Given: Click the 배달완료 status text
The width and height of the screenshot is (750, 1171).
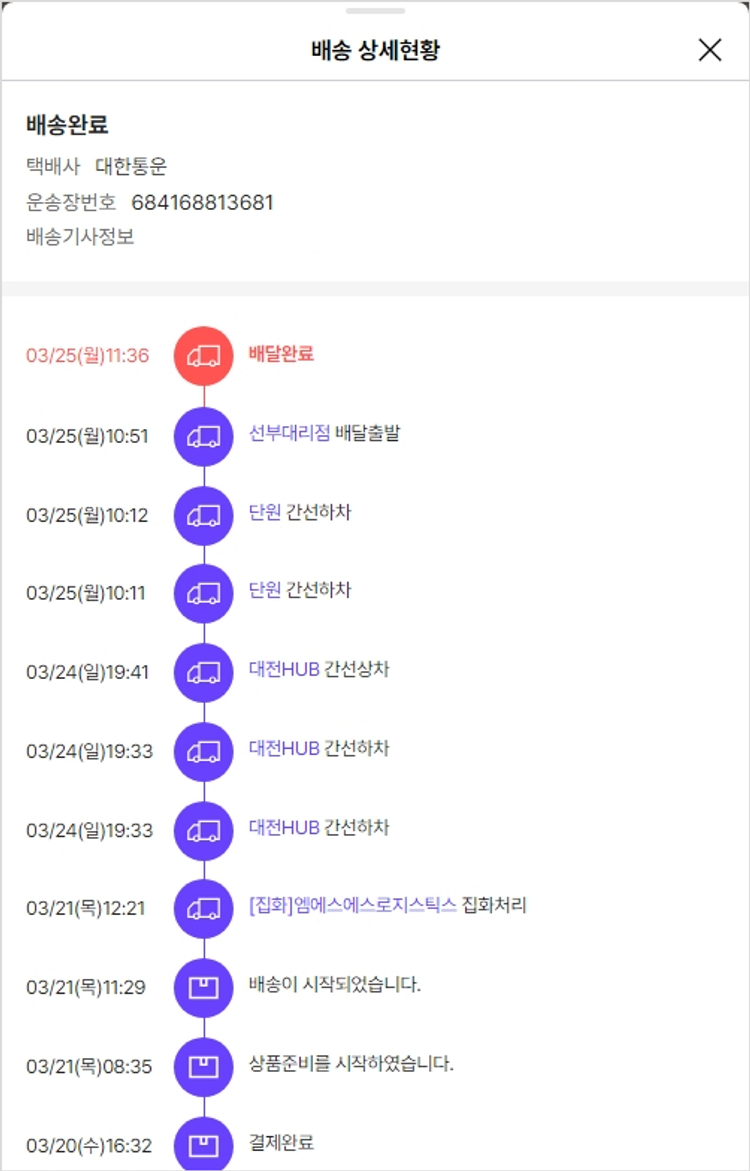Looking at the screenshot, I should tap(281, 354).
